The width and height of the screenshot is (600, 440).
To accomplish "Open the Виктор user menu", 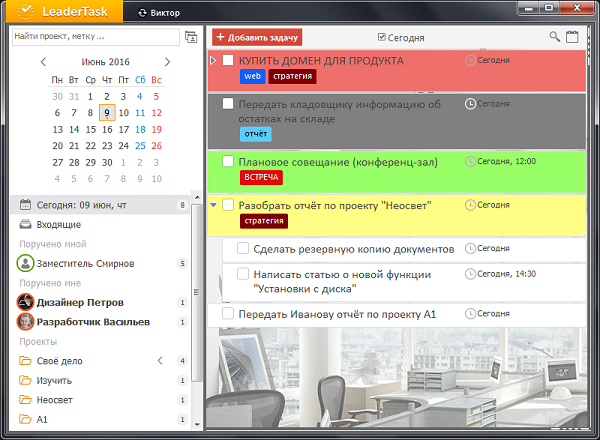I will 165,13.
